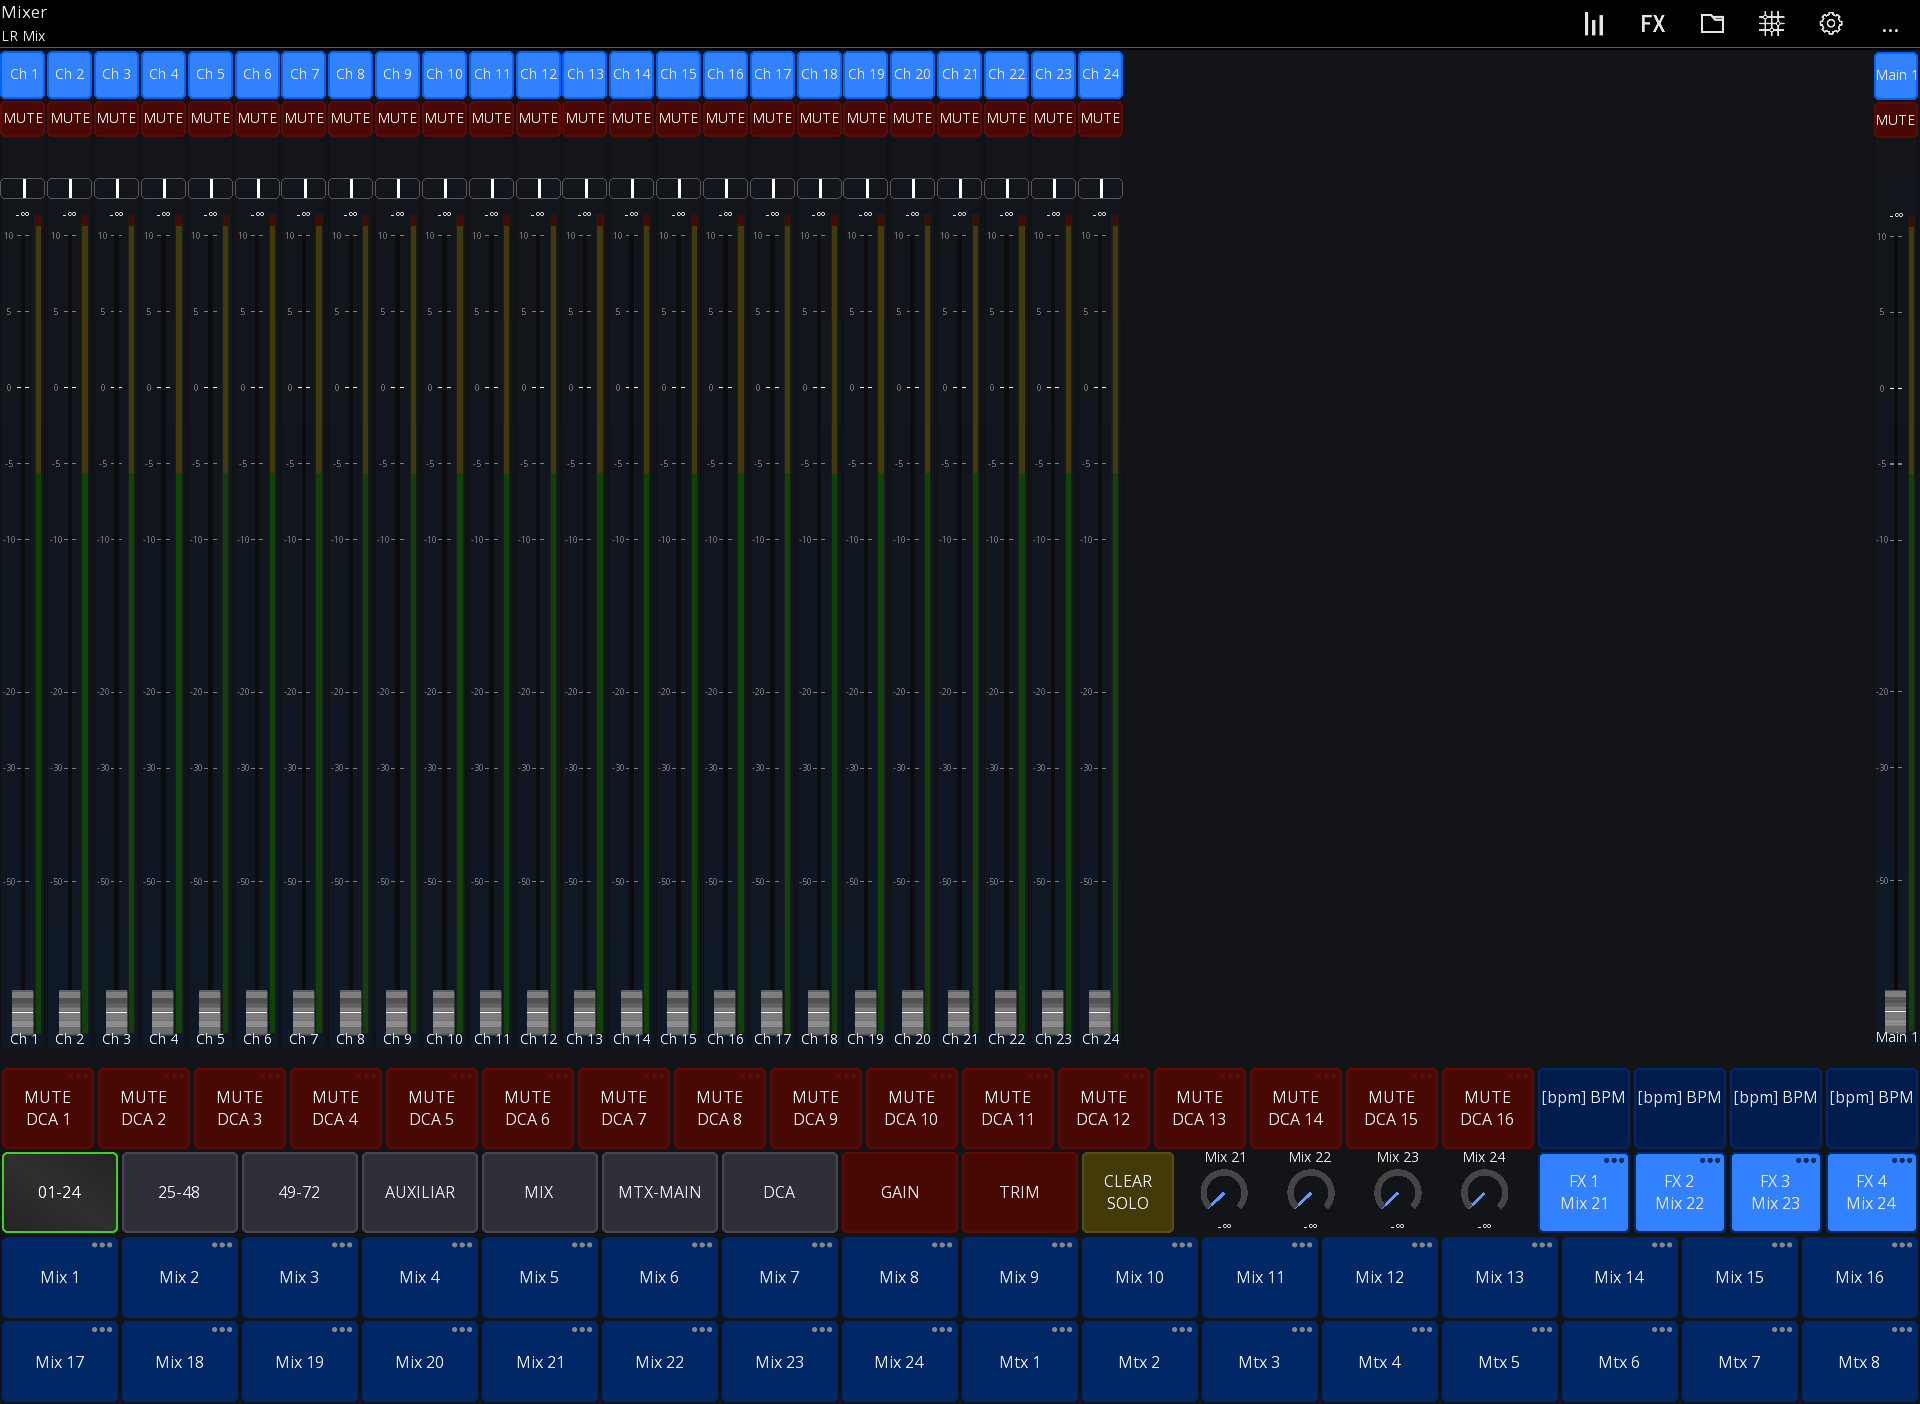Mute the Main 1 output
Screen dimensions: 1920x1404
tap(1895, 120)
